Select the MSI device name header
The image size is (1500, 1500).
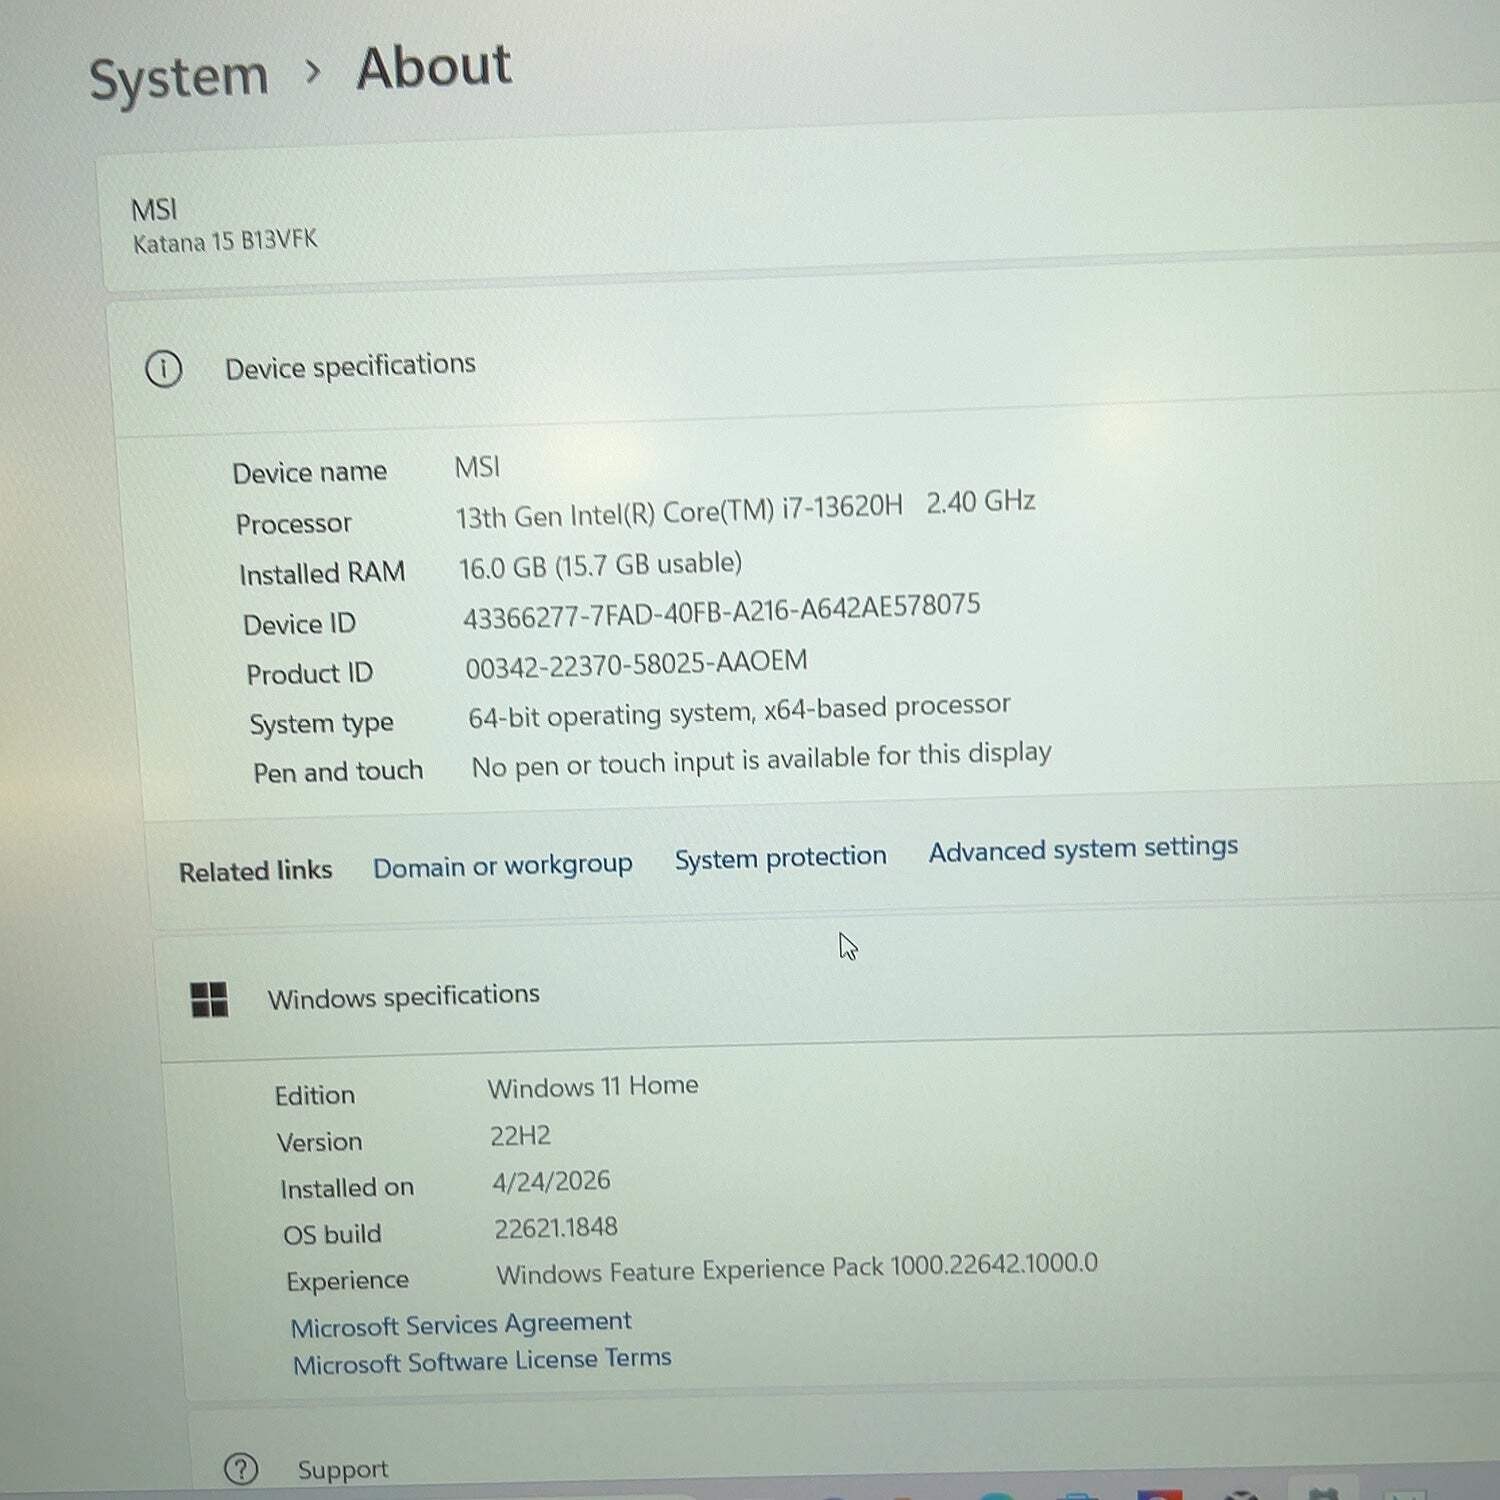point(154,209)
